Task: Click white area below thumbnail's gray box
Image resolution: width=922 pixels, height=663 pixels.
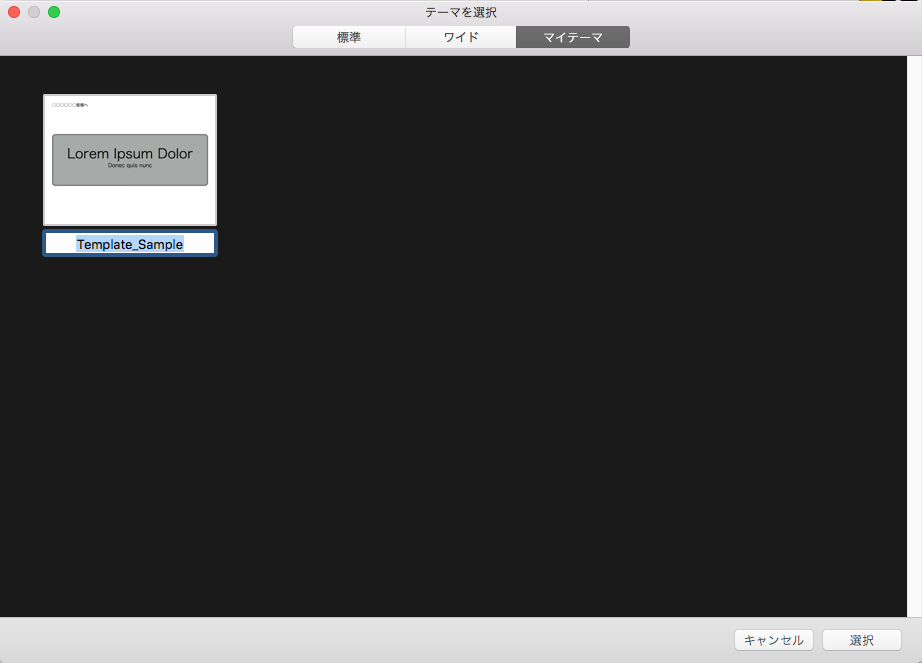Action: point(130,205)
